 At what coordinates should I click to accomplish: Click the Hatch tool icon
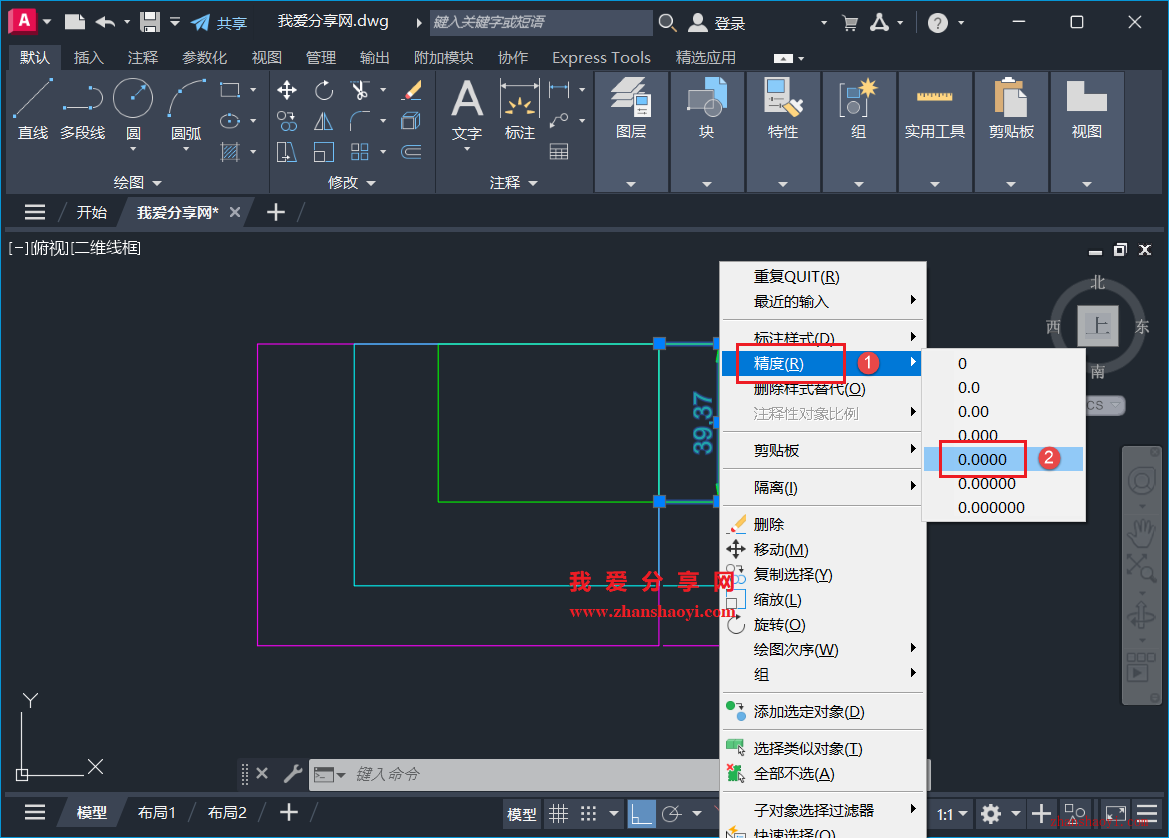[x=230, y=152]
